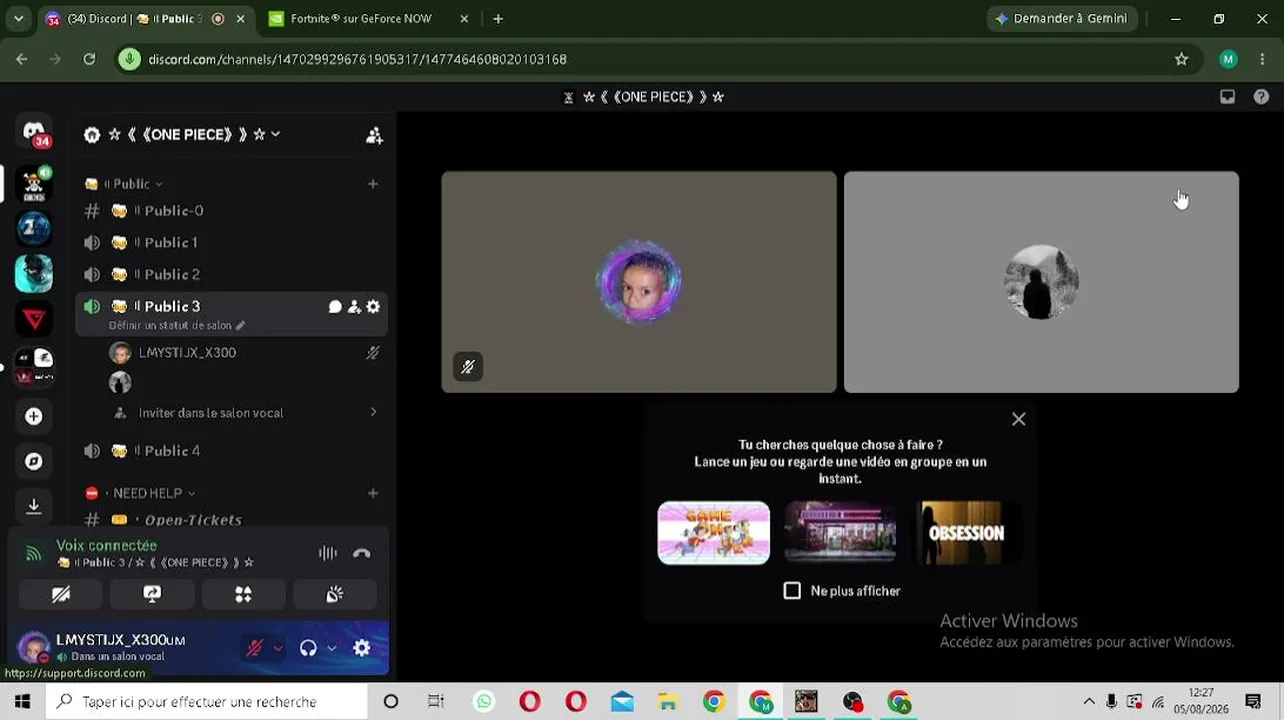Open the Chrome tab search dropdown
This screenshot has height=720, width=1284.
pos(18,19)
